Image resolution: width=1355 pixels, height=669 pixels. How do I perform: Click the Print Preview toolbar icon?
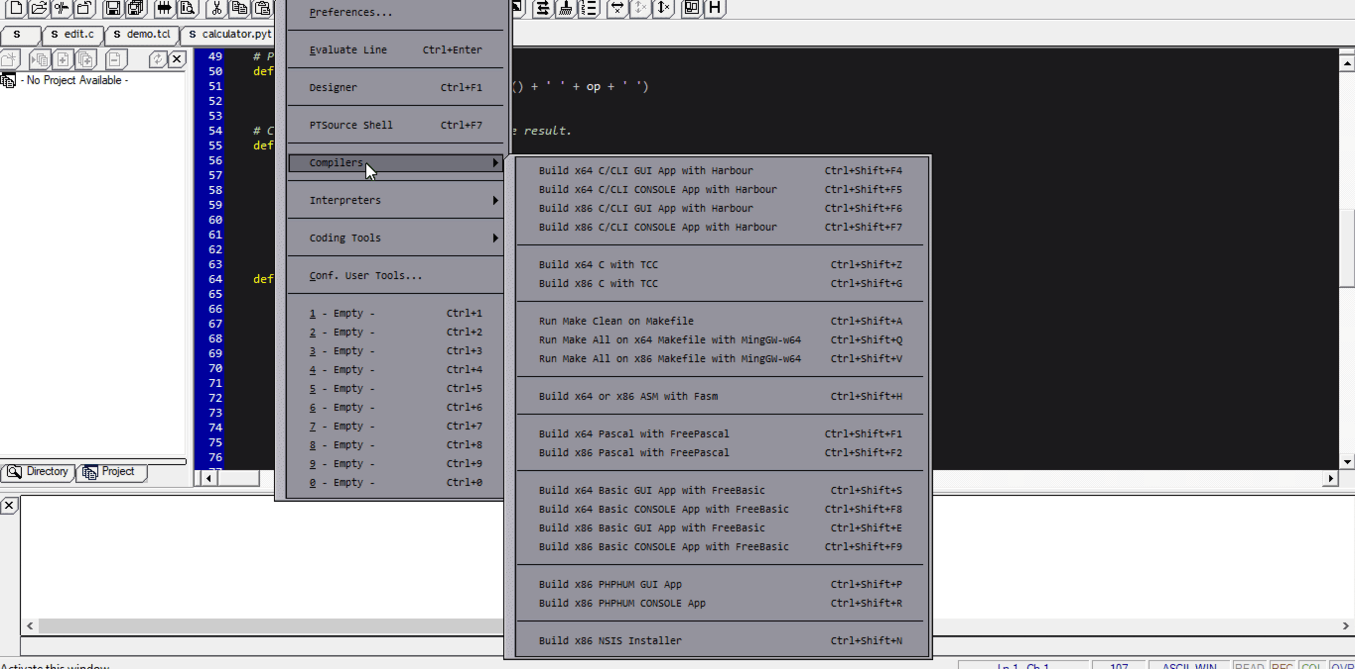187,9
